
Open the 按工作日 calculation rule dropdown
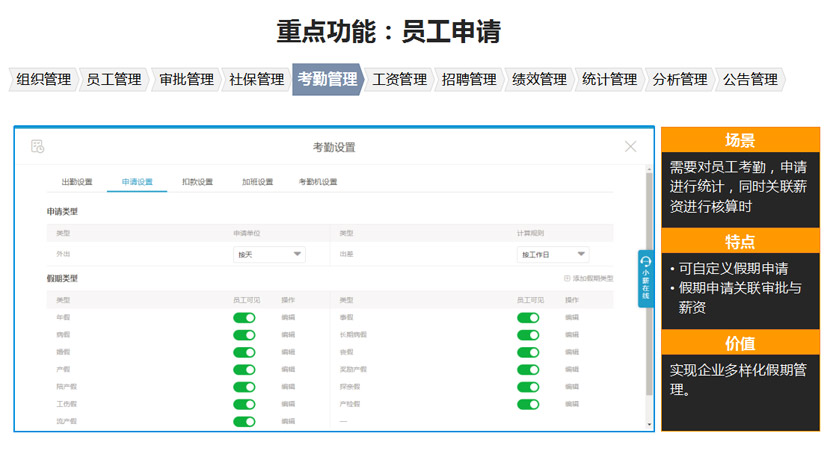tap(553, 255)
